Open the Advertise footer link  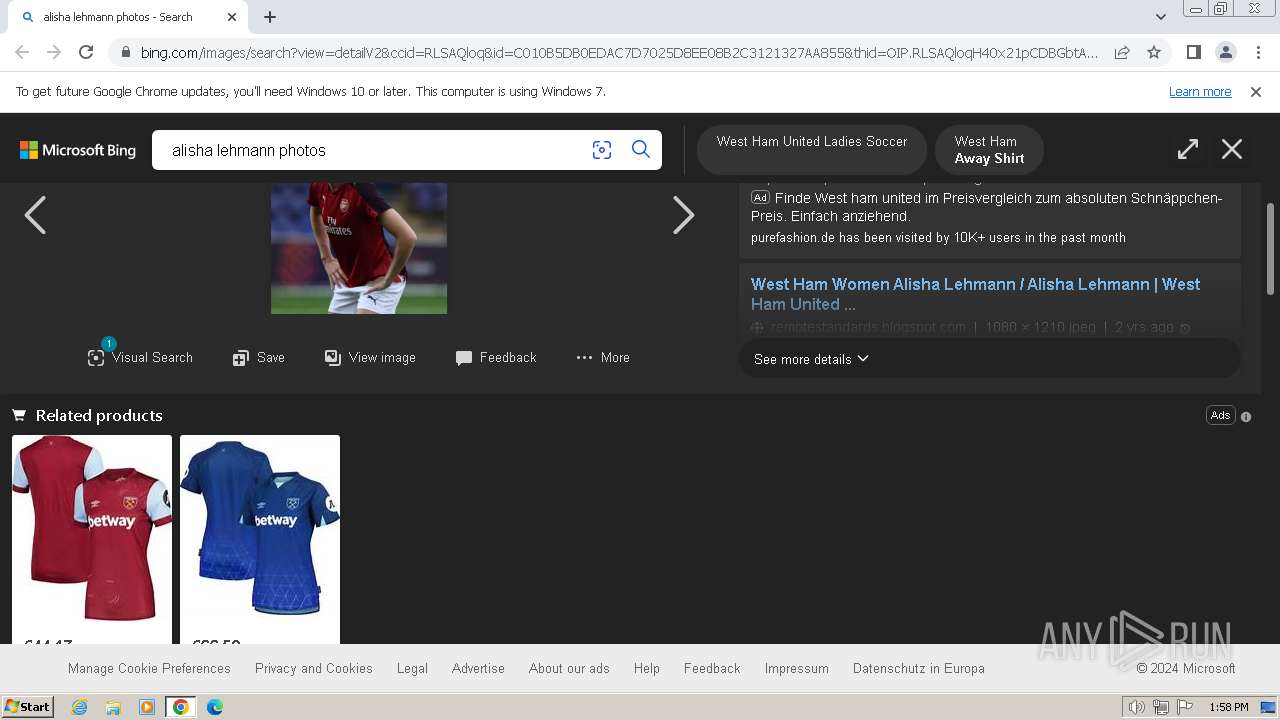[478, 668]
